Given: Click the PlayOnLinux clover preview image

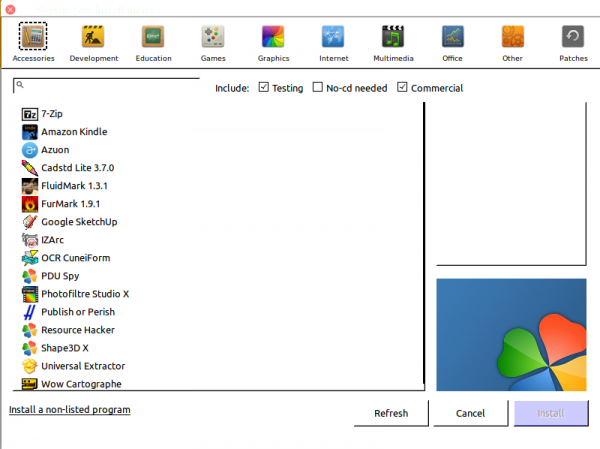Looking at the screenshot, I should pyautogui.click(x=511, y=335).
